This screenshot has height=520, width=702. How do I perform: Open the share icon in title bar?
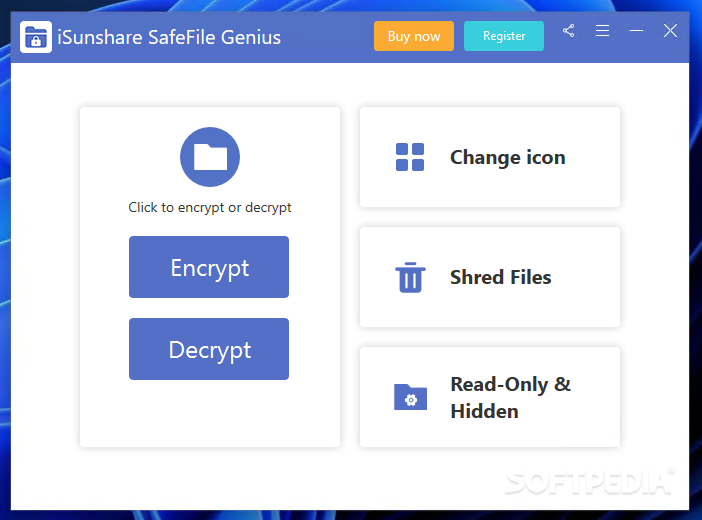pos(569,31)
